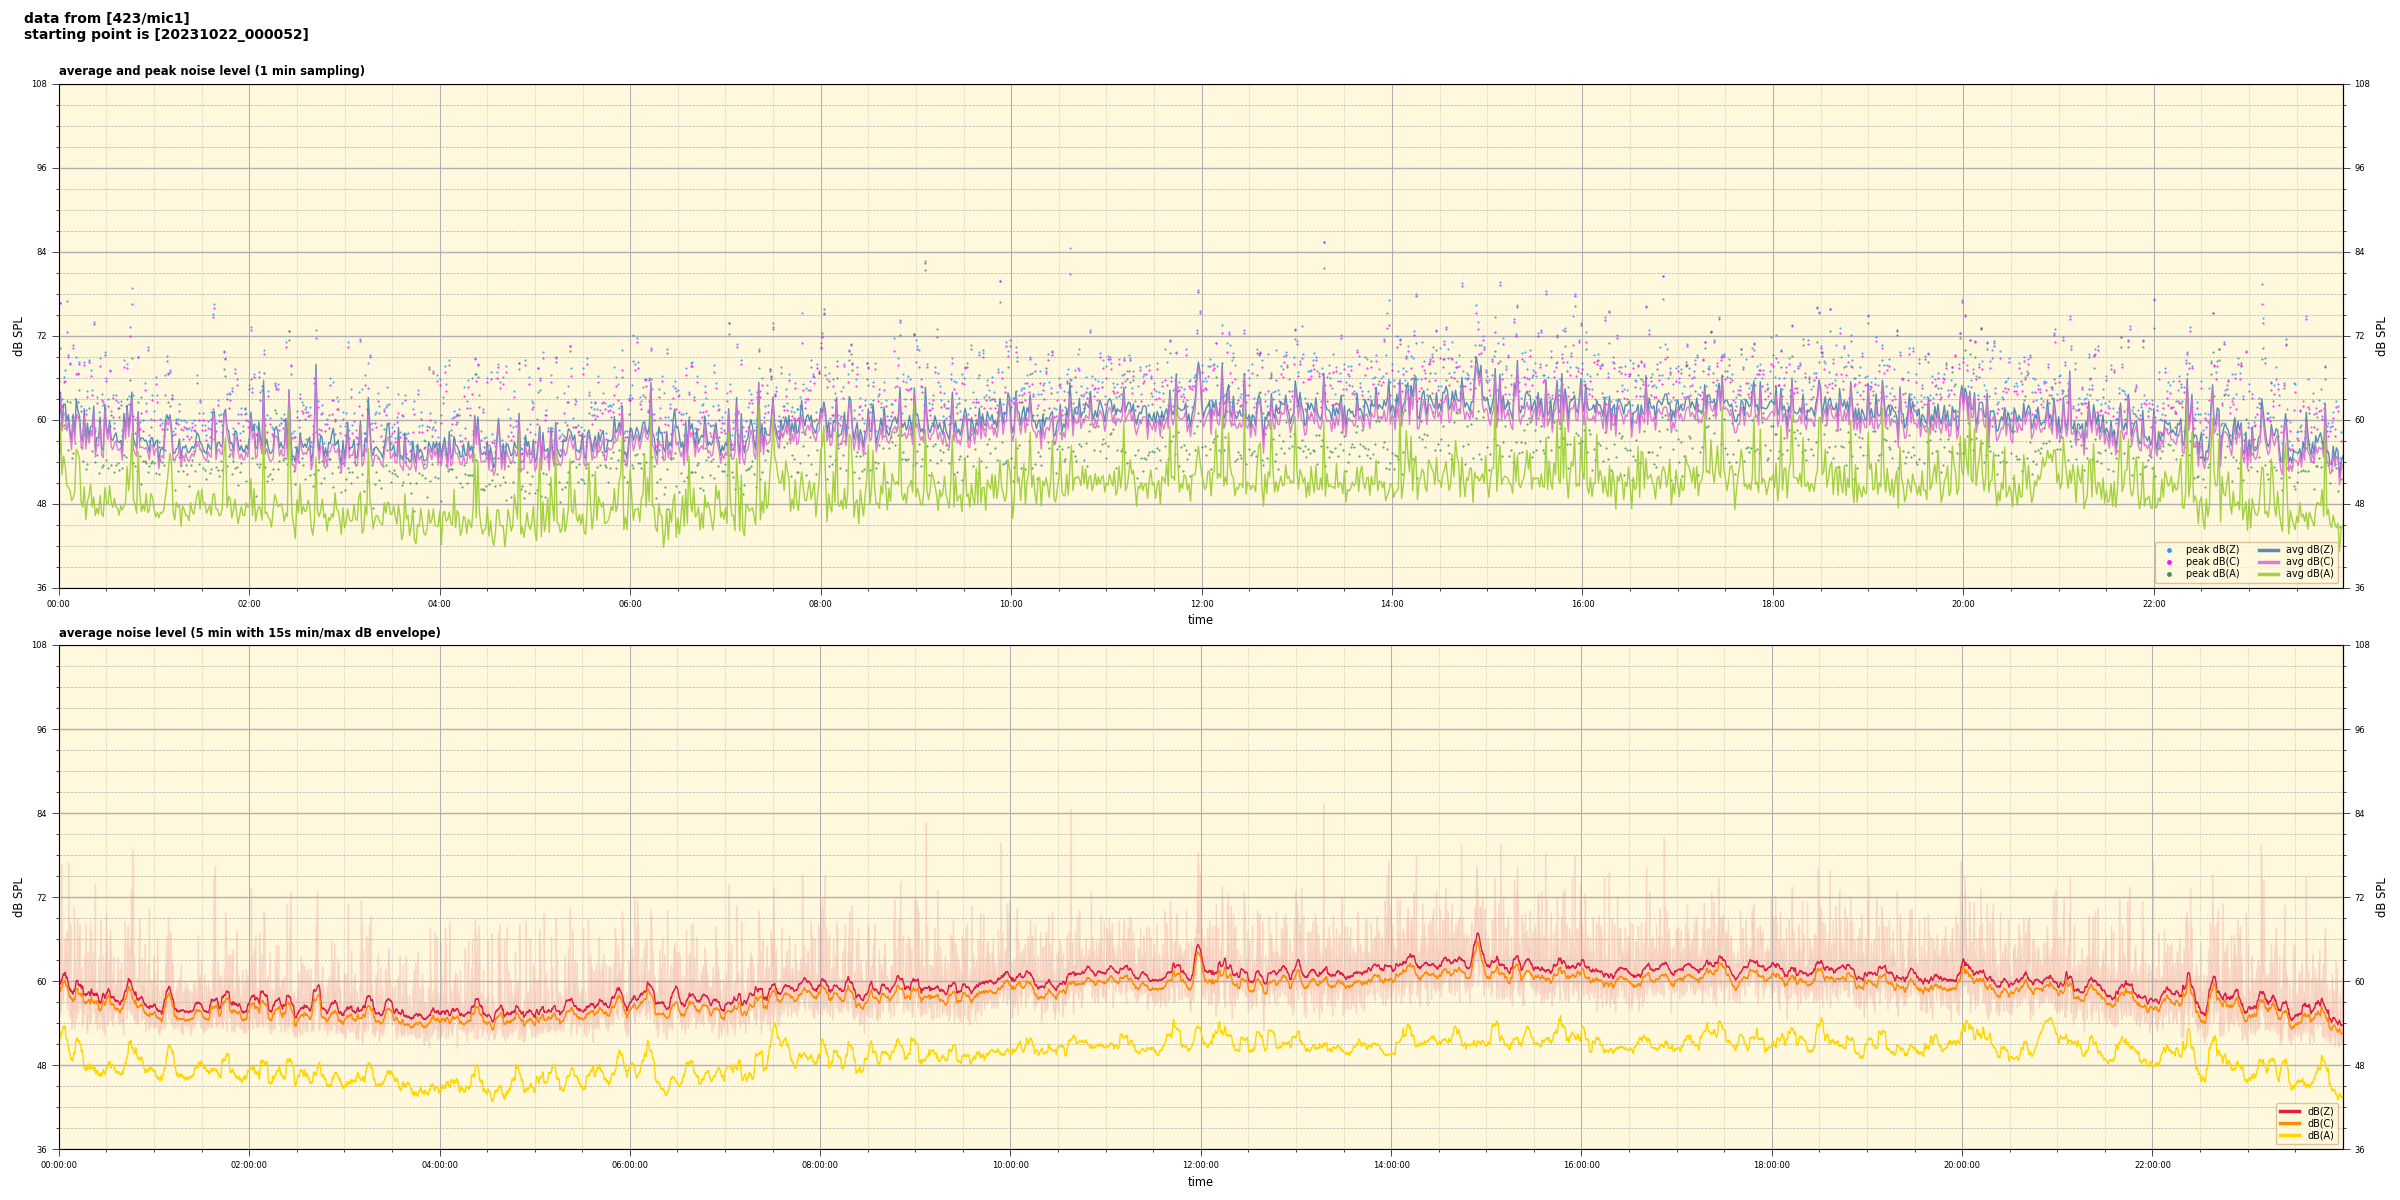2400x1200 pixels.
Task: Click the 02:00:00 tick on lower time axis
Action: click(x=249, y=1165)
